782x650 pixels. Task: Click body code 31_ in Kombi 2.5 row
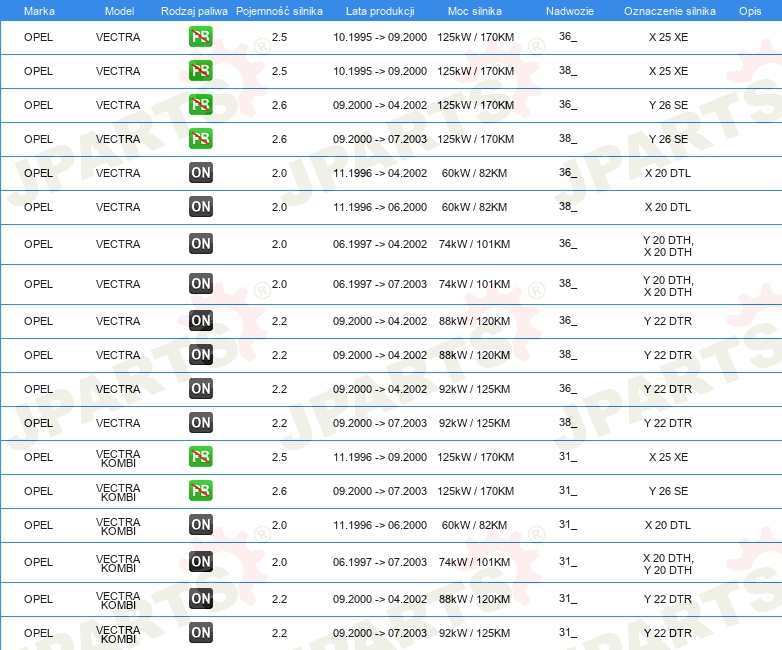pyautogui.click(x=568, y=456)
